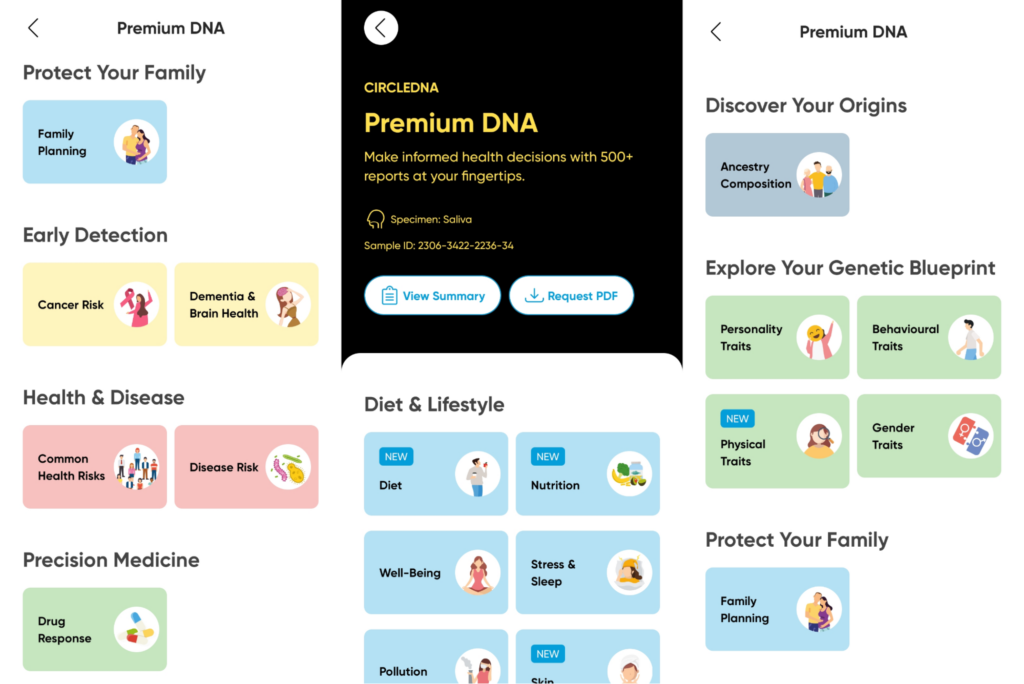This screenshot has height=684, width=1024.
Task: Tap the View Summary button
Action: (x=432, y=295)
